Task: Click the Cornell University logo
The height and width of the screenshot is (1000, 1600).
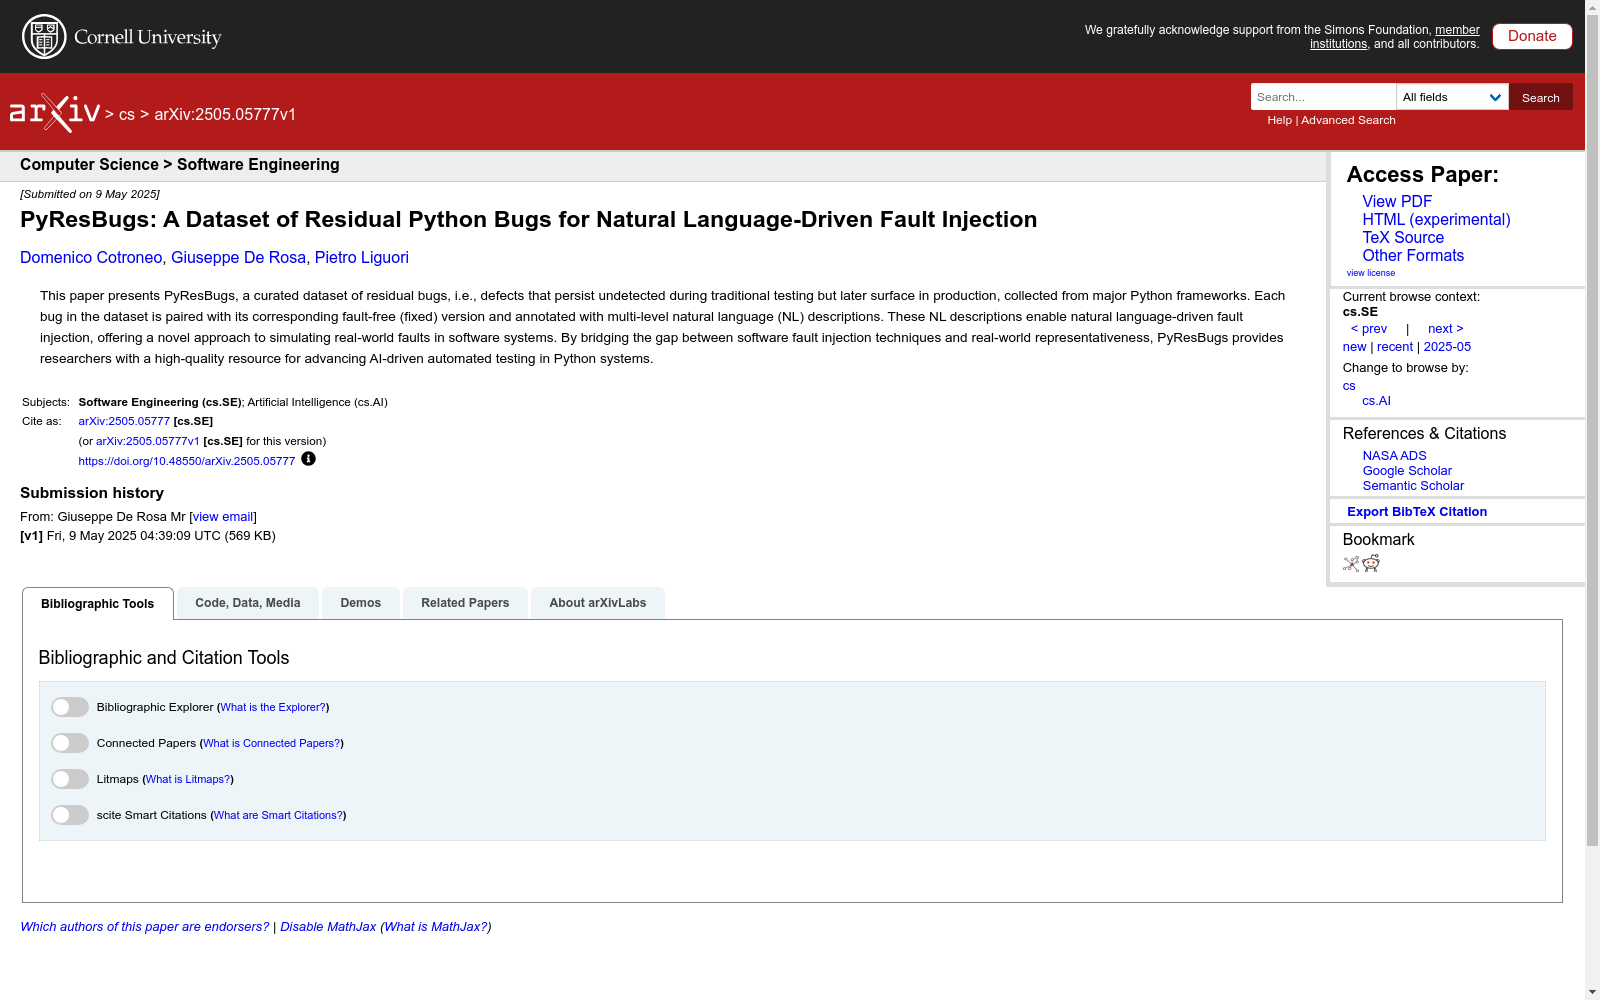Action: coord(122,37)
